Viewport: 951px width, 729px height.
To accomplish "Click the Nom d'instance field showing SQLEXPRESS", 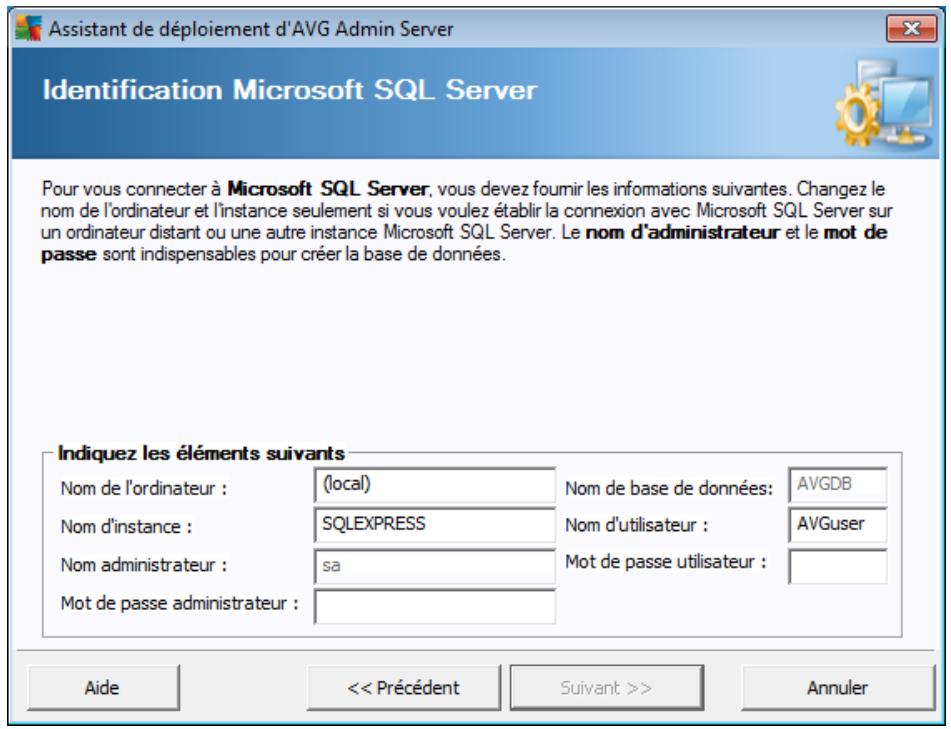I will coord(435,525).
